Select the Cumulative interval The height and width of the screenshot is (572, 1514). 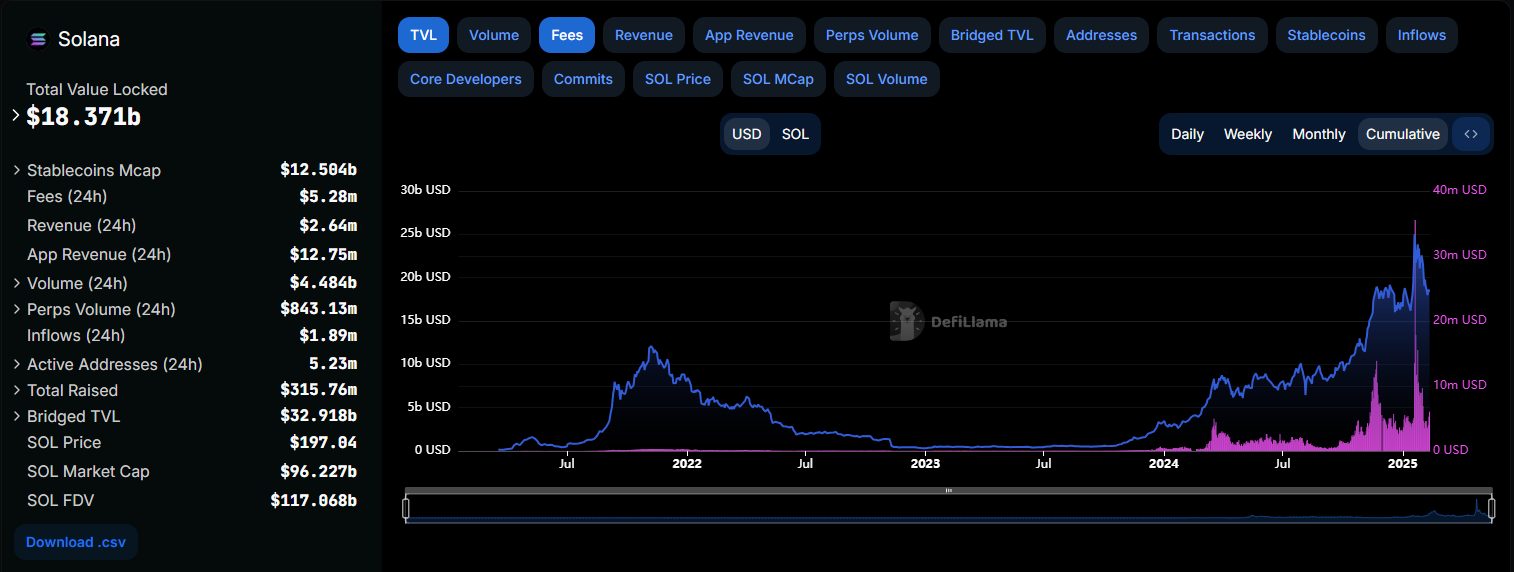pos(1403,134)
